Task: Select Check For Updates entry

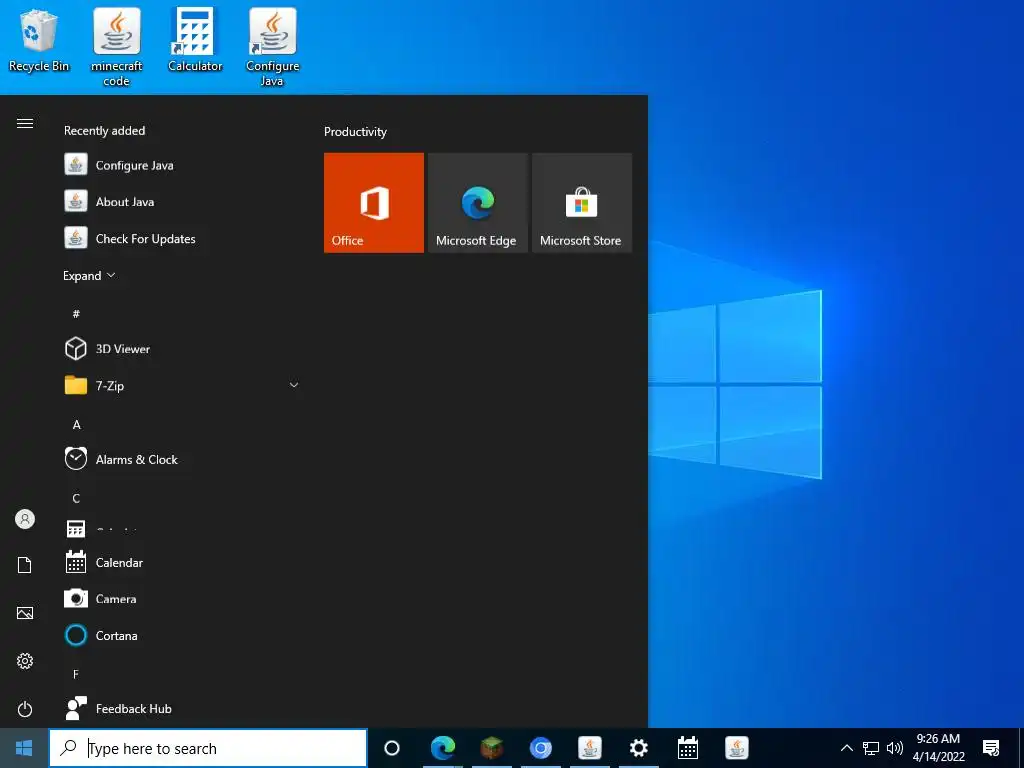Action: [x=182, y=238]
